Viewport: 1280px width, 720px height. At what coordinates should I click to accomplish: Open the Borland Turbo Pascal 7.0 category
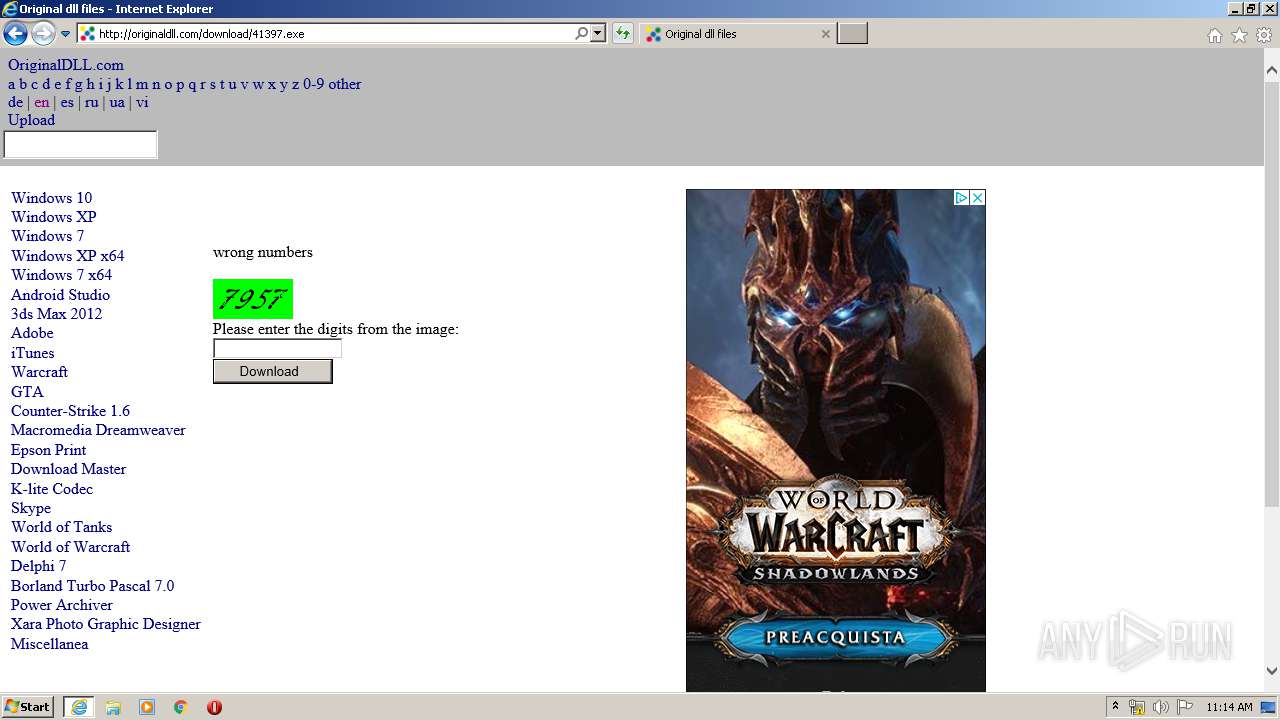click(92, 586)
